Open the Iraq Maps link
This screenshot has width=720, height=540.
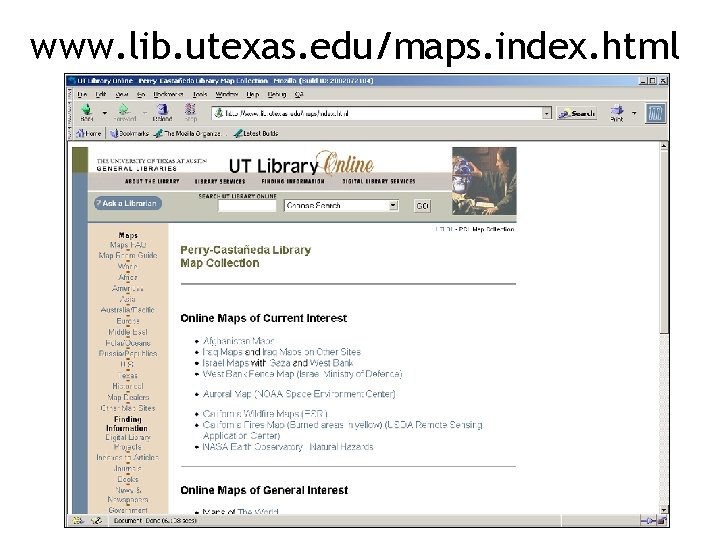point(222,352)
